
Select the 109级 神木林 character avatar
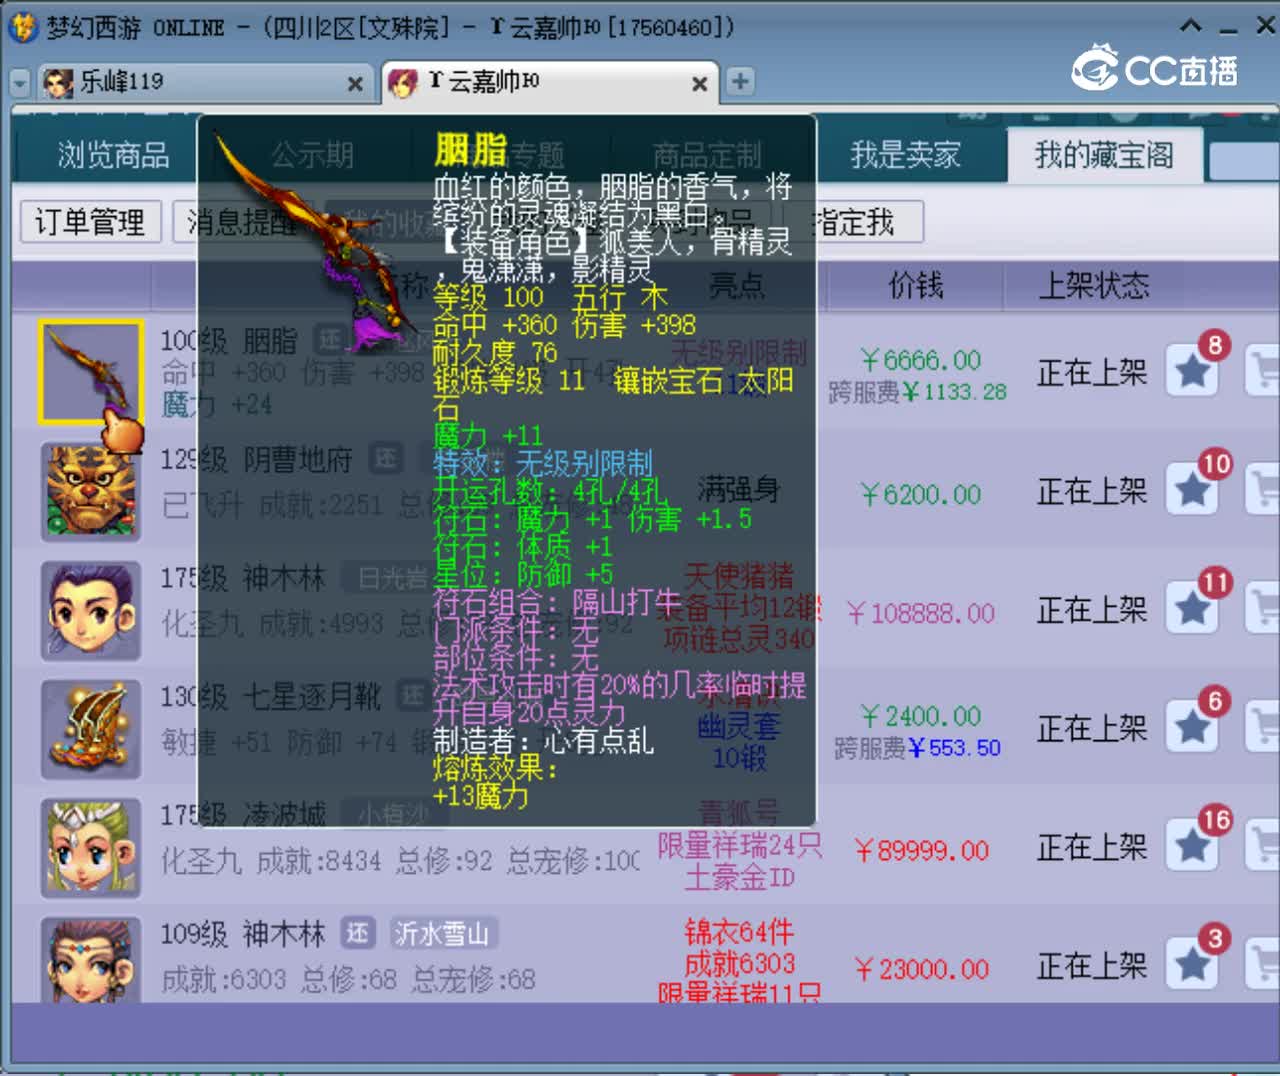click(90, 960)
